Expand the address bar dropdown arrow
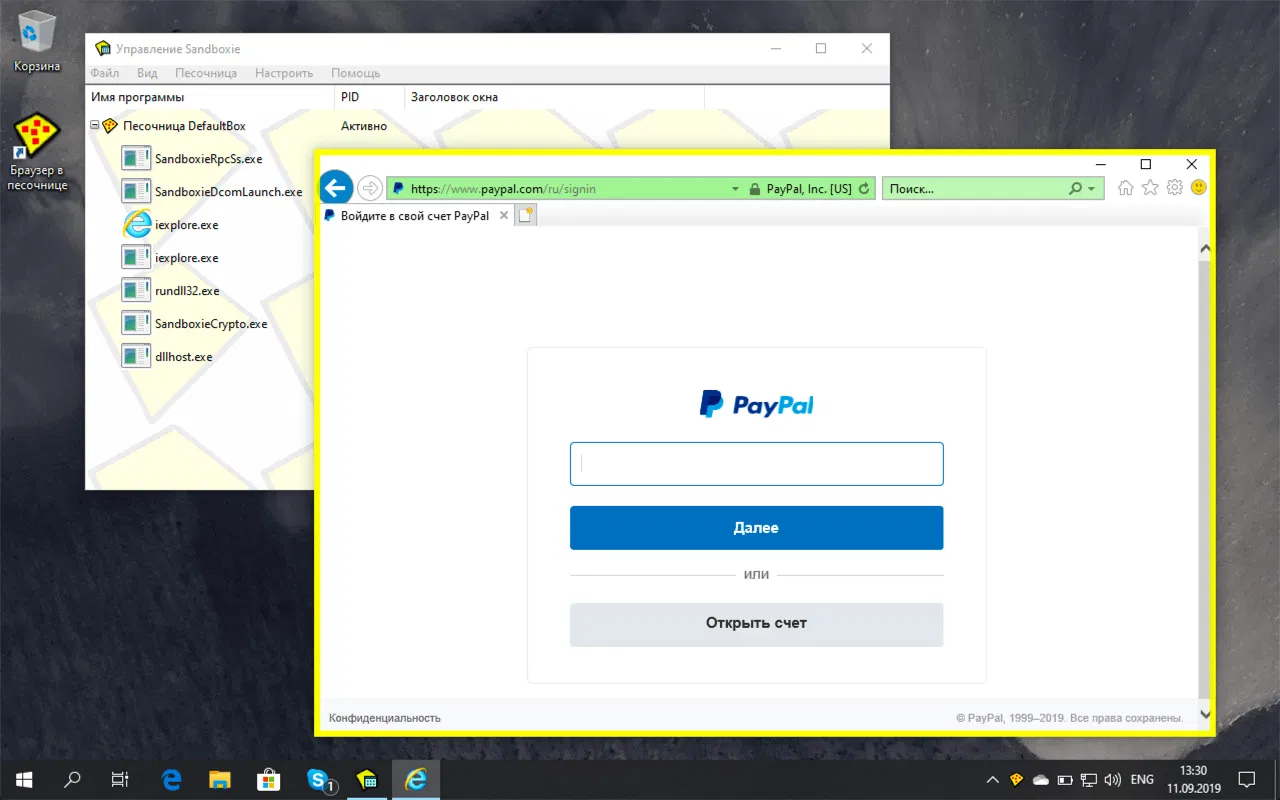 coord(735,188)
